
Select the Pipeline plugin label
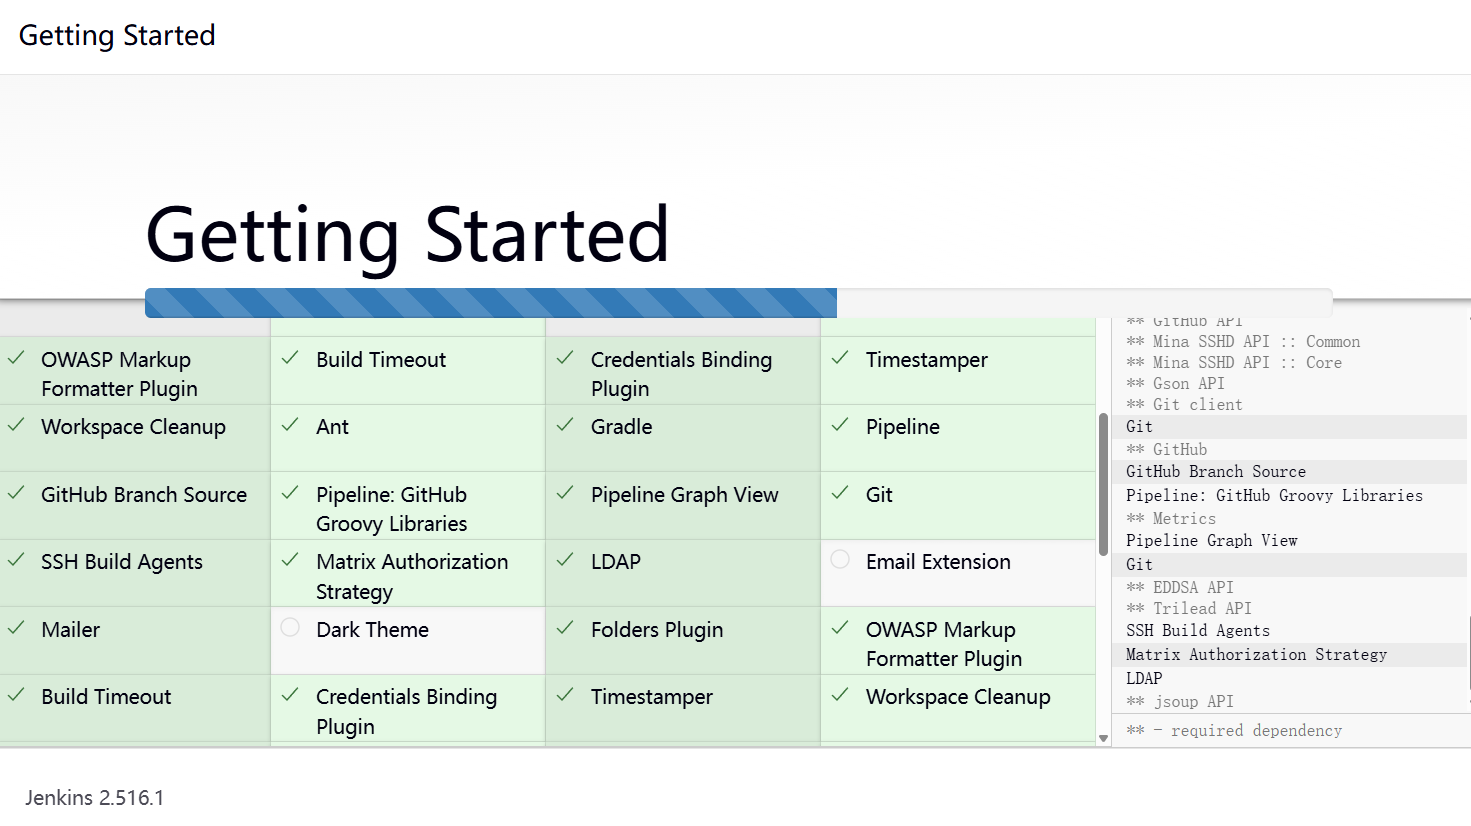tap(903, 427)
